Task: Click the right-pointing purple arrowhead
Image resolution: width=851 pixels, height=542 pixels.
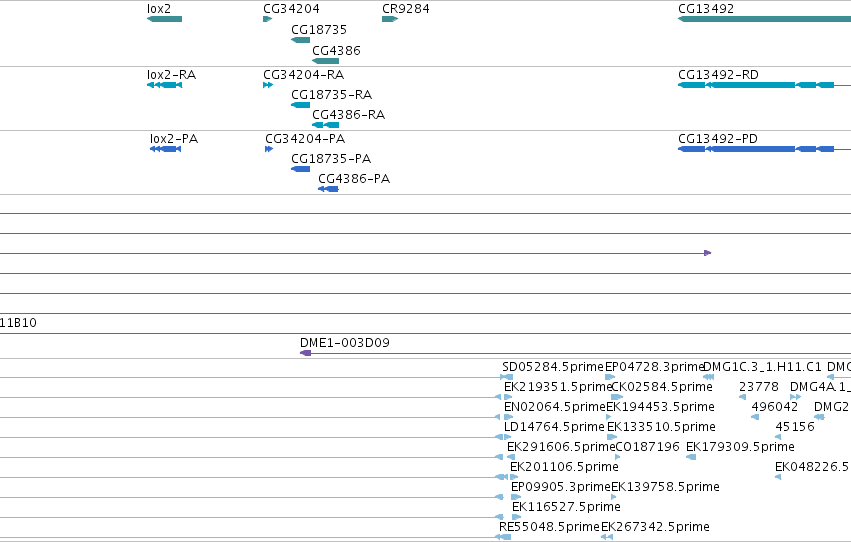Action: coord(708,253)
